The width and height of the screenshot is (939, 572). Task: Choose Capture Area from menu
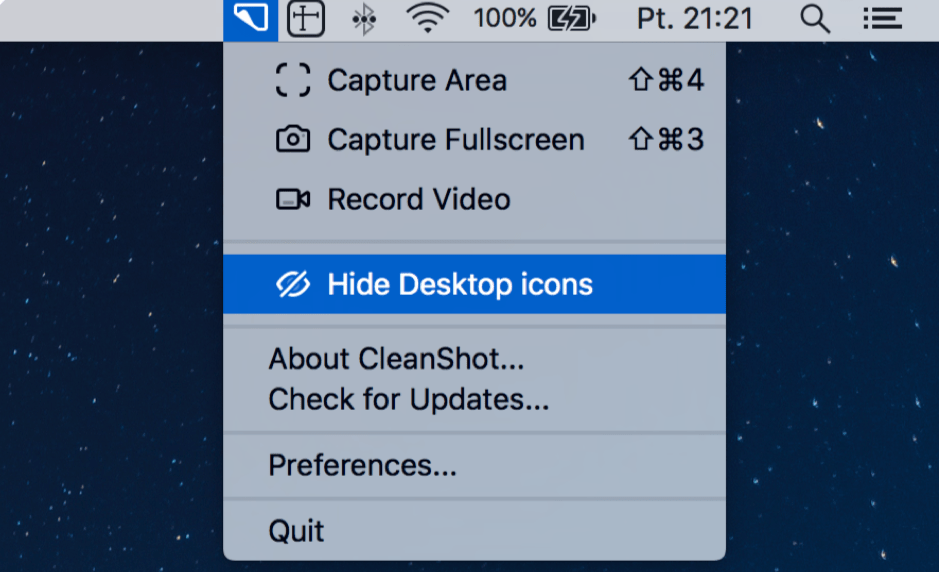pos(474,80)
